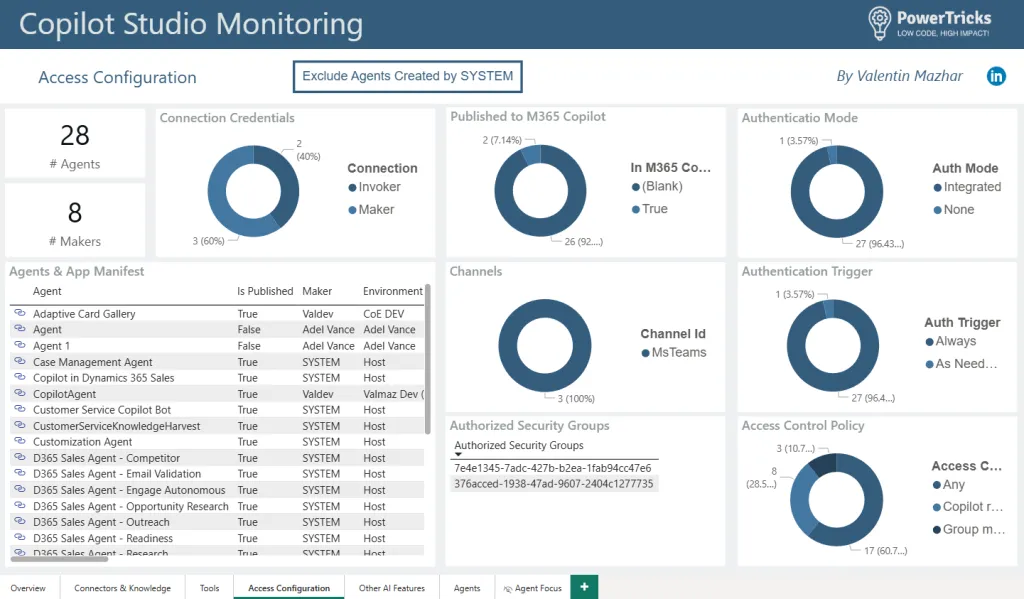Filter by Invoker legend item

tap(374, 187)
